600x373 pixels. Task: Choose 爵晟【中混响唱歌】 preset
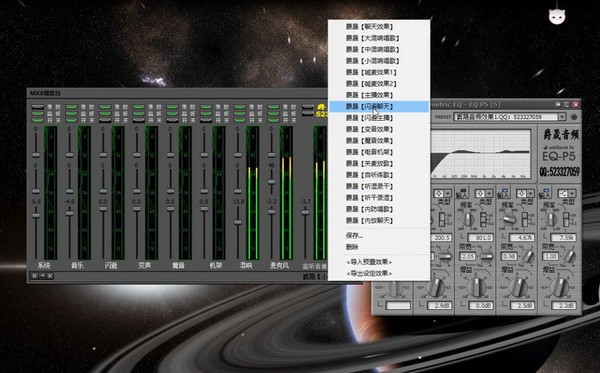tap(379, 49)
